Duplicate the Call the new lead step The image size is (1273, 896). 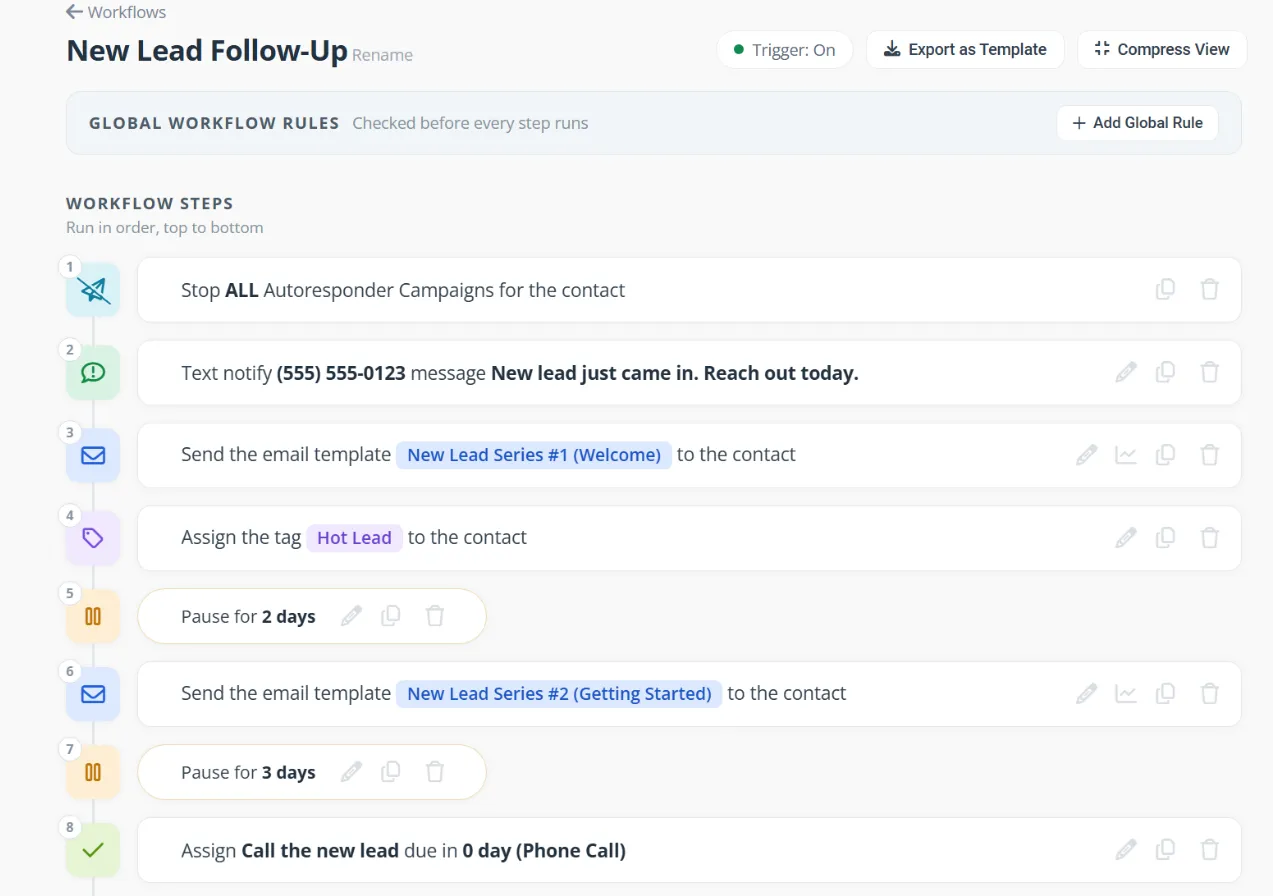(x=1165, y=850)
